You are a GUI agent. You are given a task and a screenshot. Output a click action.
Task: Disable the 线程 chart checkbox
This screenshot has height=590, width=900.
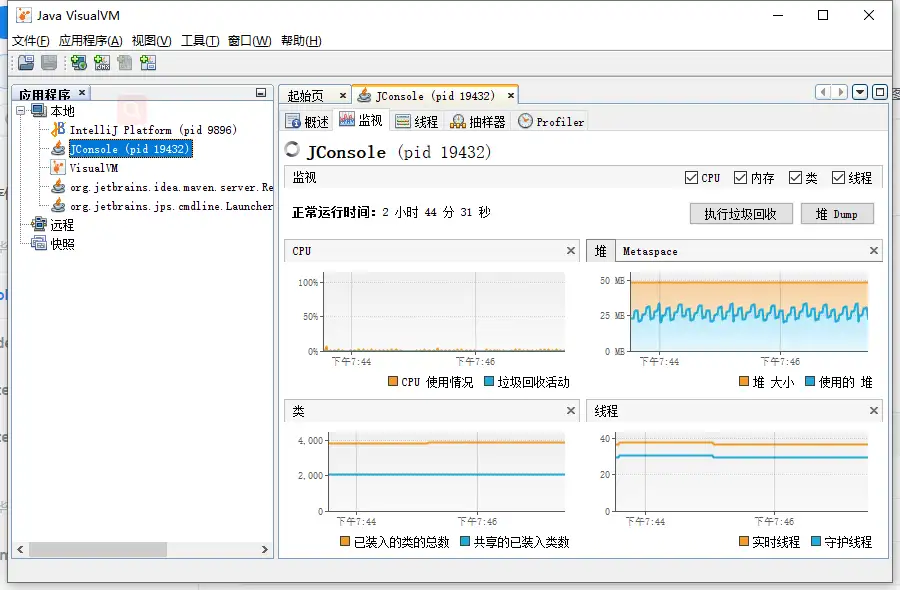point(838,178)
